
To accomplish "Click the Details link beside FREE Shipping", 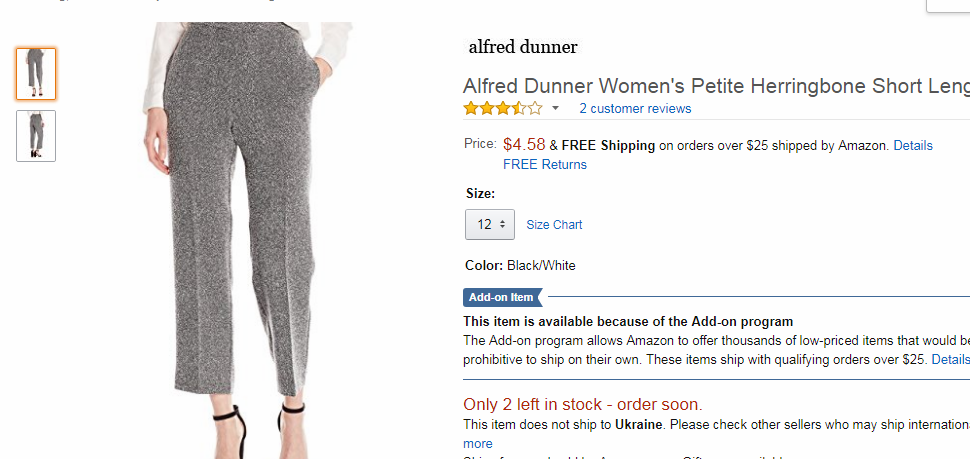I will click(913, 145).
